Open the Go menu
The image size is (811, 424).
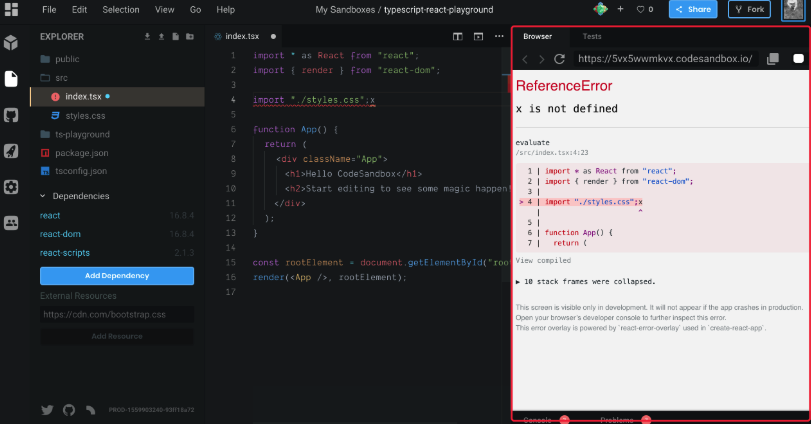(x=195, y=9)
